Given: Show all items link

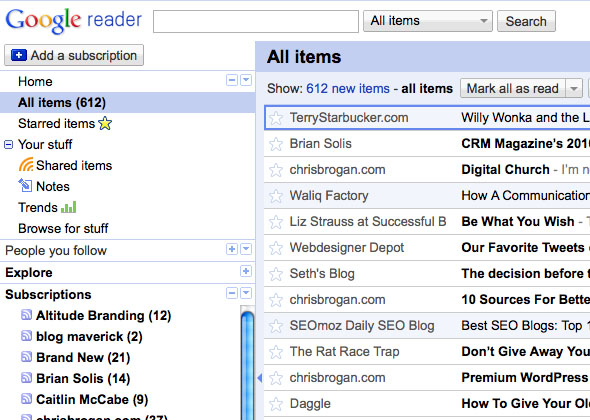Looking at the screenshot, I should (427, 88).
